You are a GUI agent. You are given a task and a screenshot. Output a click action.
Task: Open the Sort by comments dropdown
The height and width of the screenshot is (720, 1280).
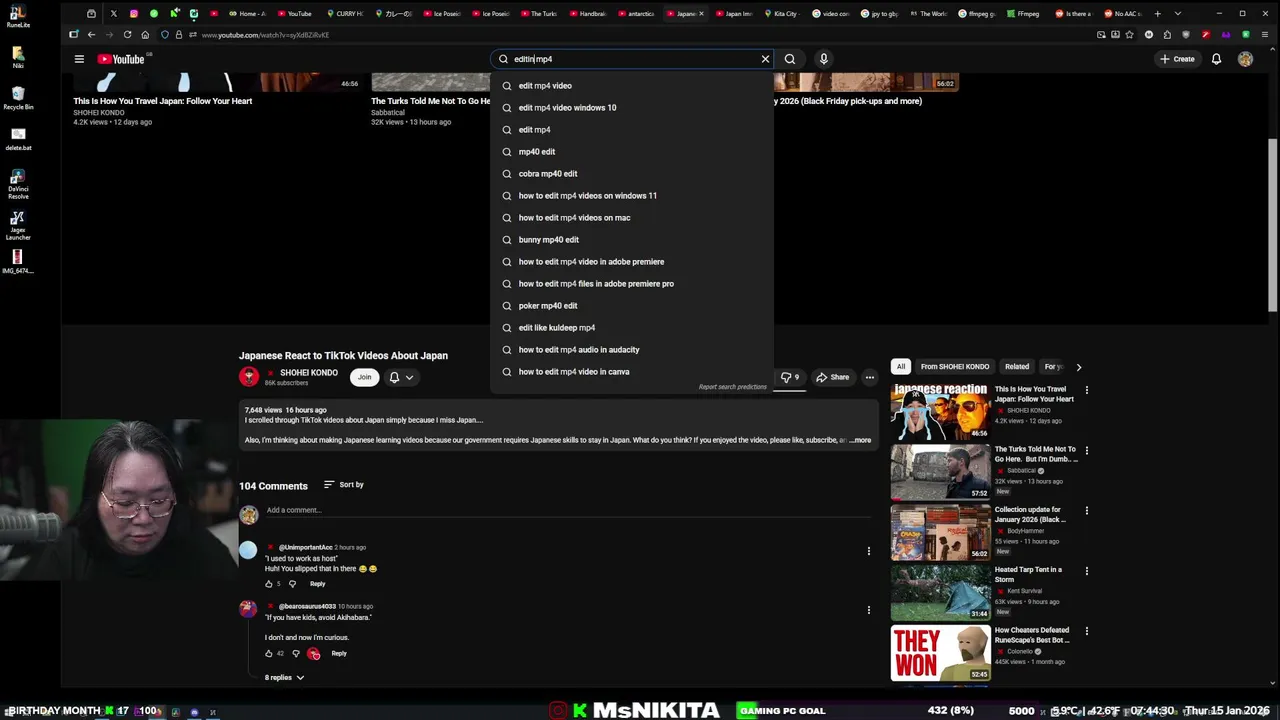tap(343, 485)
